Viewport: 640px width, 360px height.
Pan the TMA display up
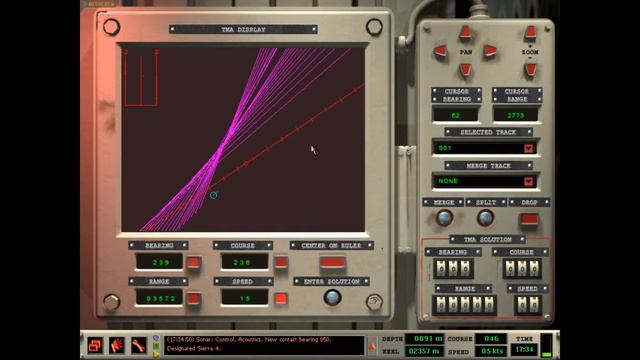pyautogui.click(x=465, y=33)
